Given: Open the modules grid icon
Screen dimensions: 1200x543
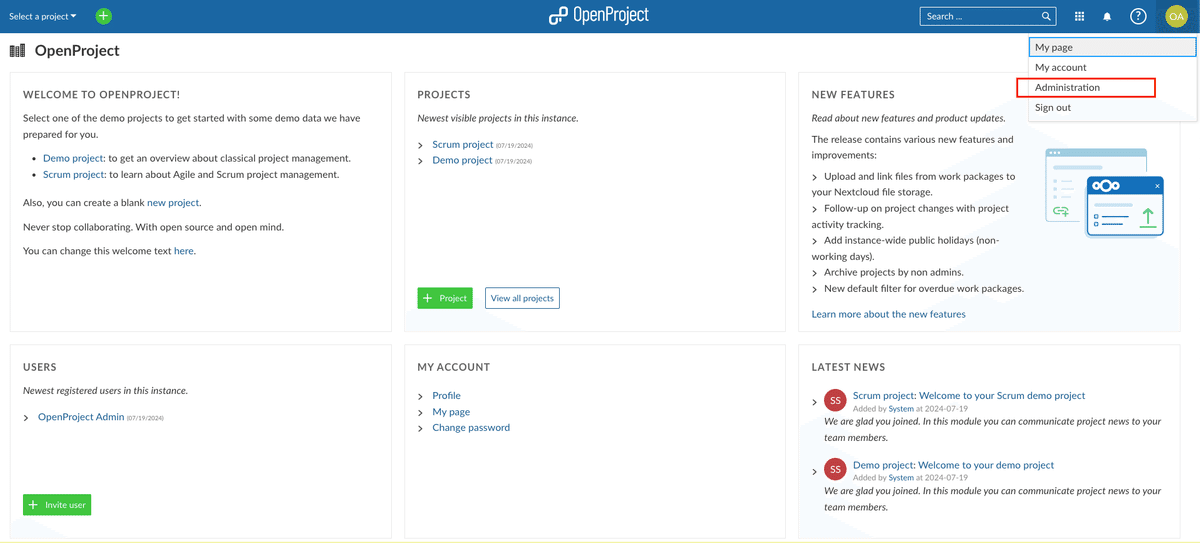Looking at the screenshot, I should click(x=1080, y=16).
